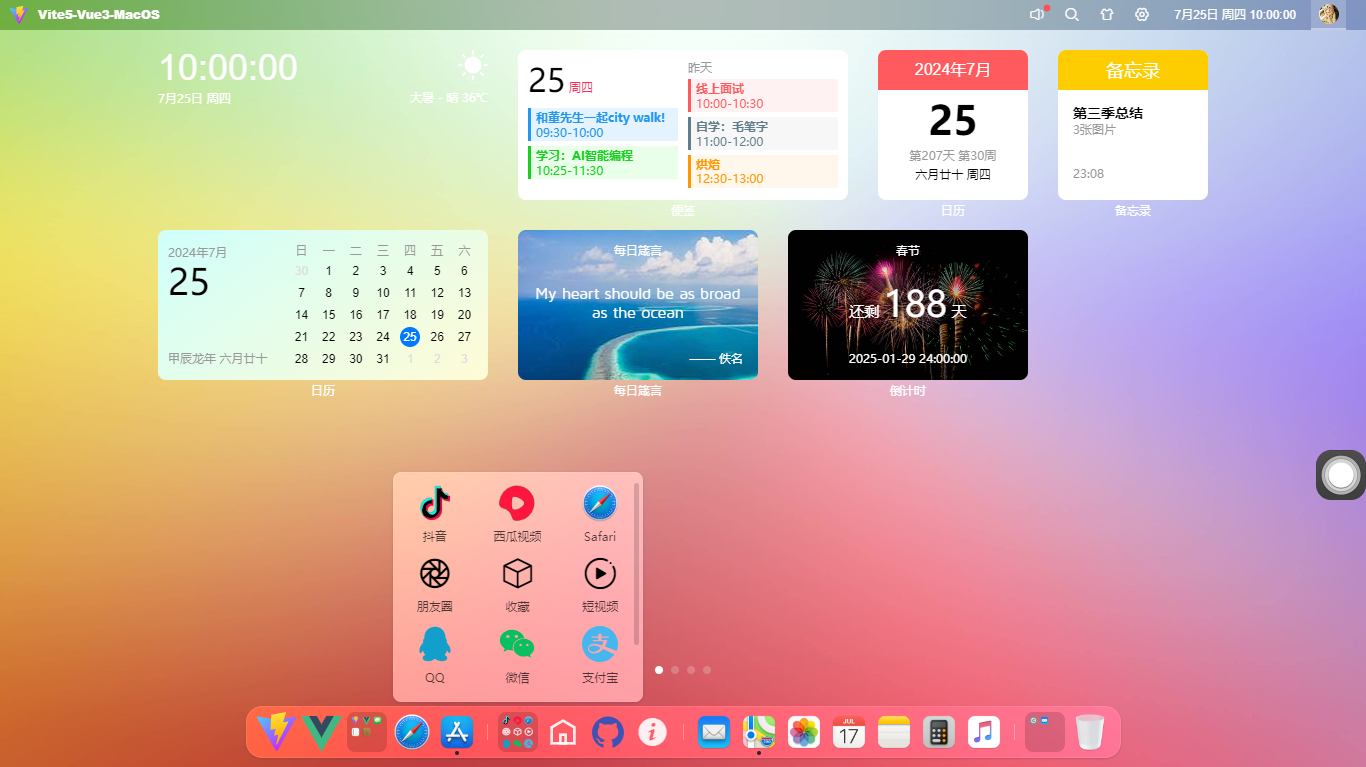Open the 朋友圈 app icon
This screenshot has width=1366, height=767.
click(435, 573)
